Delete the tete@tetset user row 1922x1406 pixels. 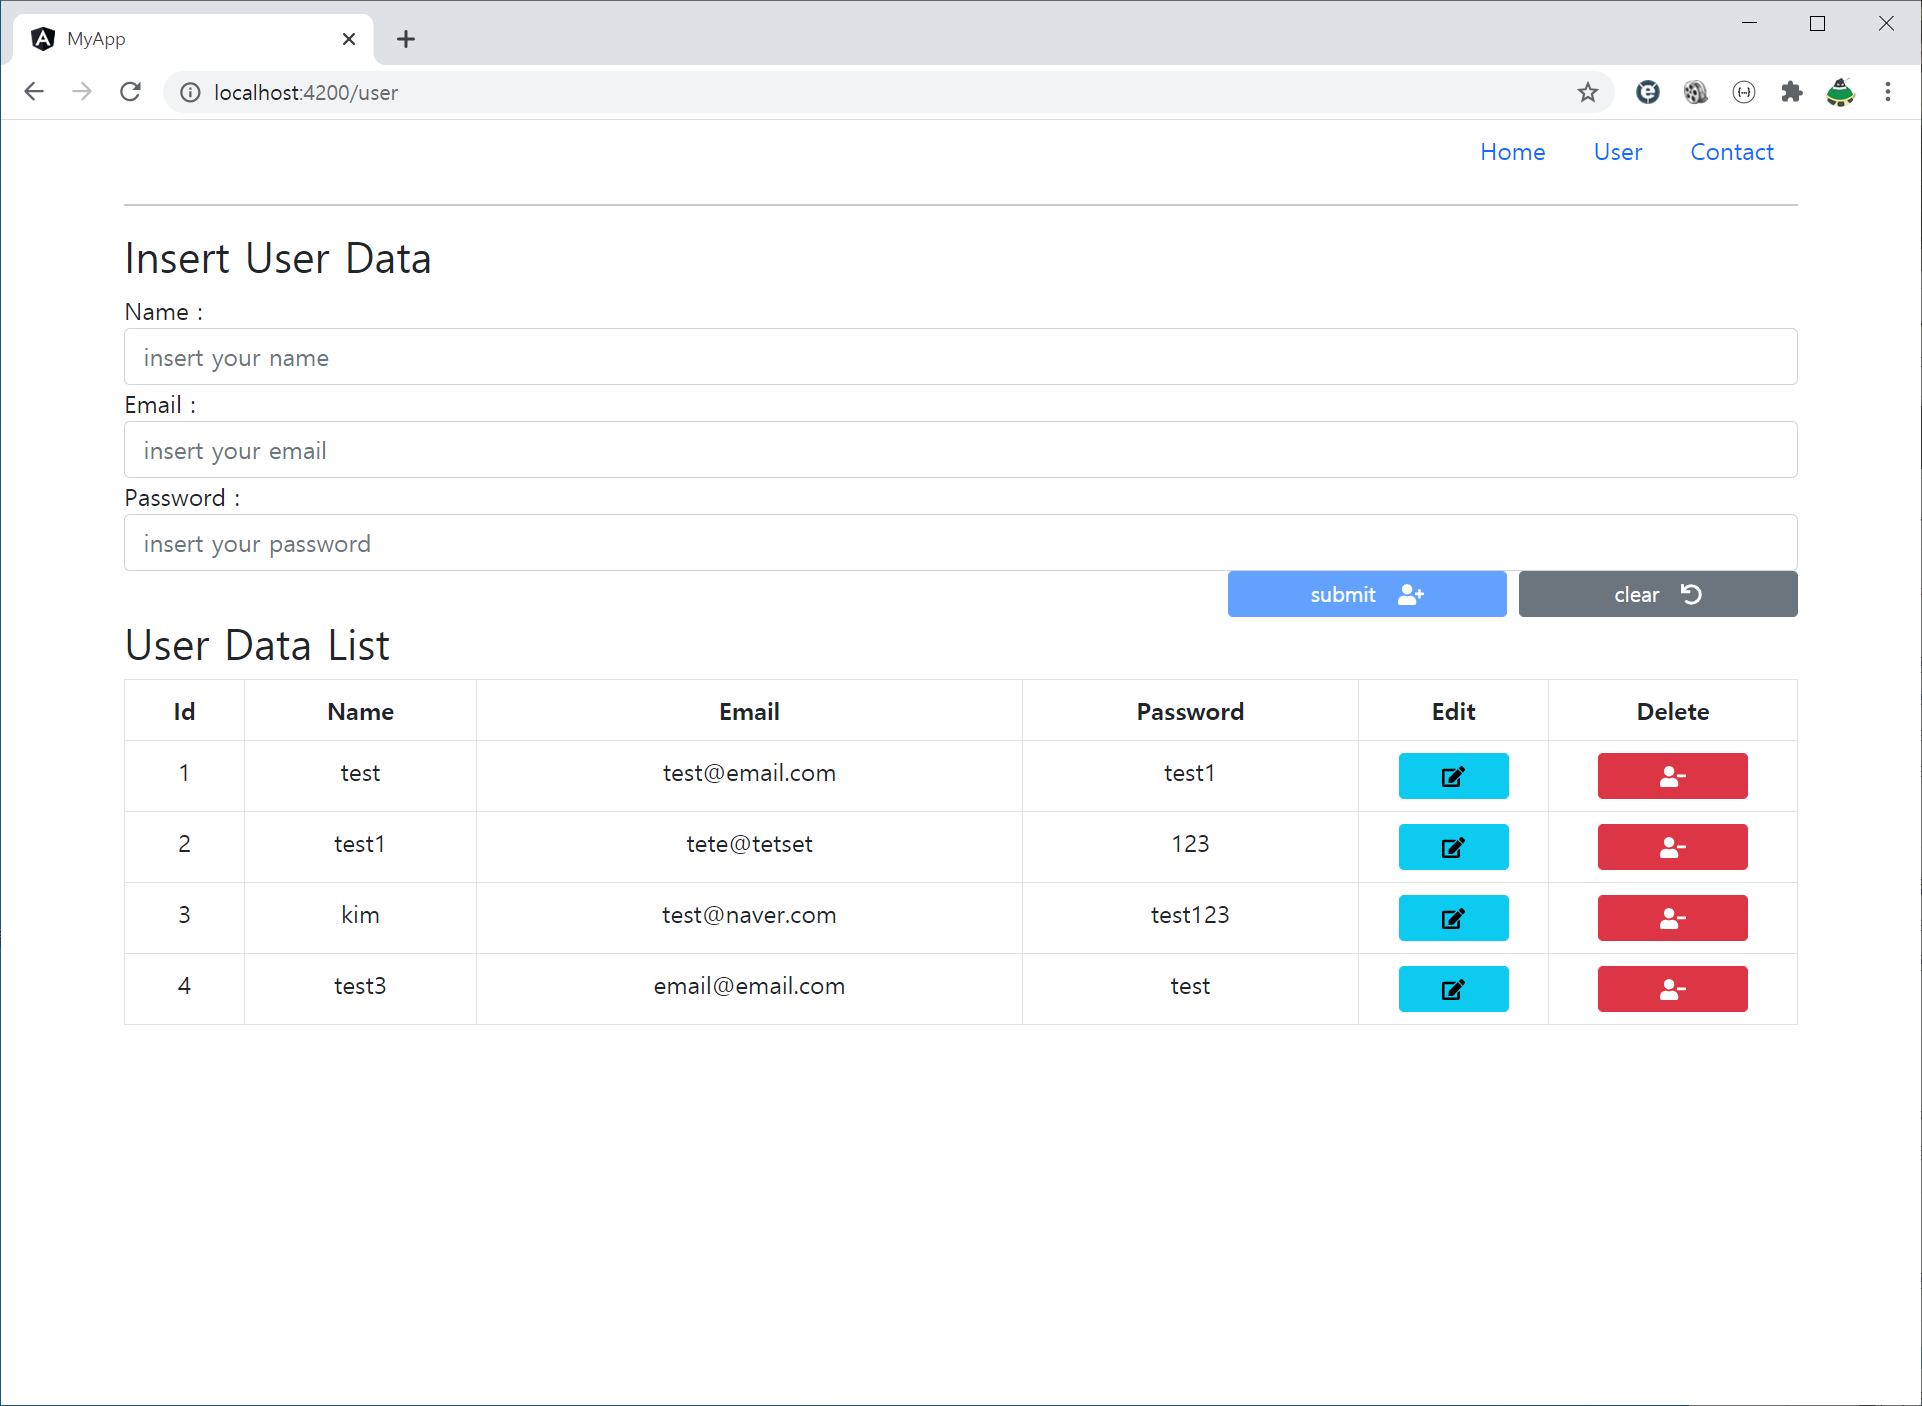(1672, 847)
